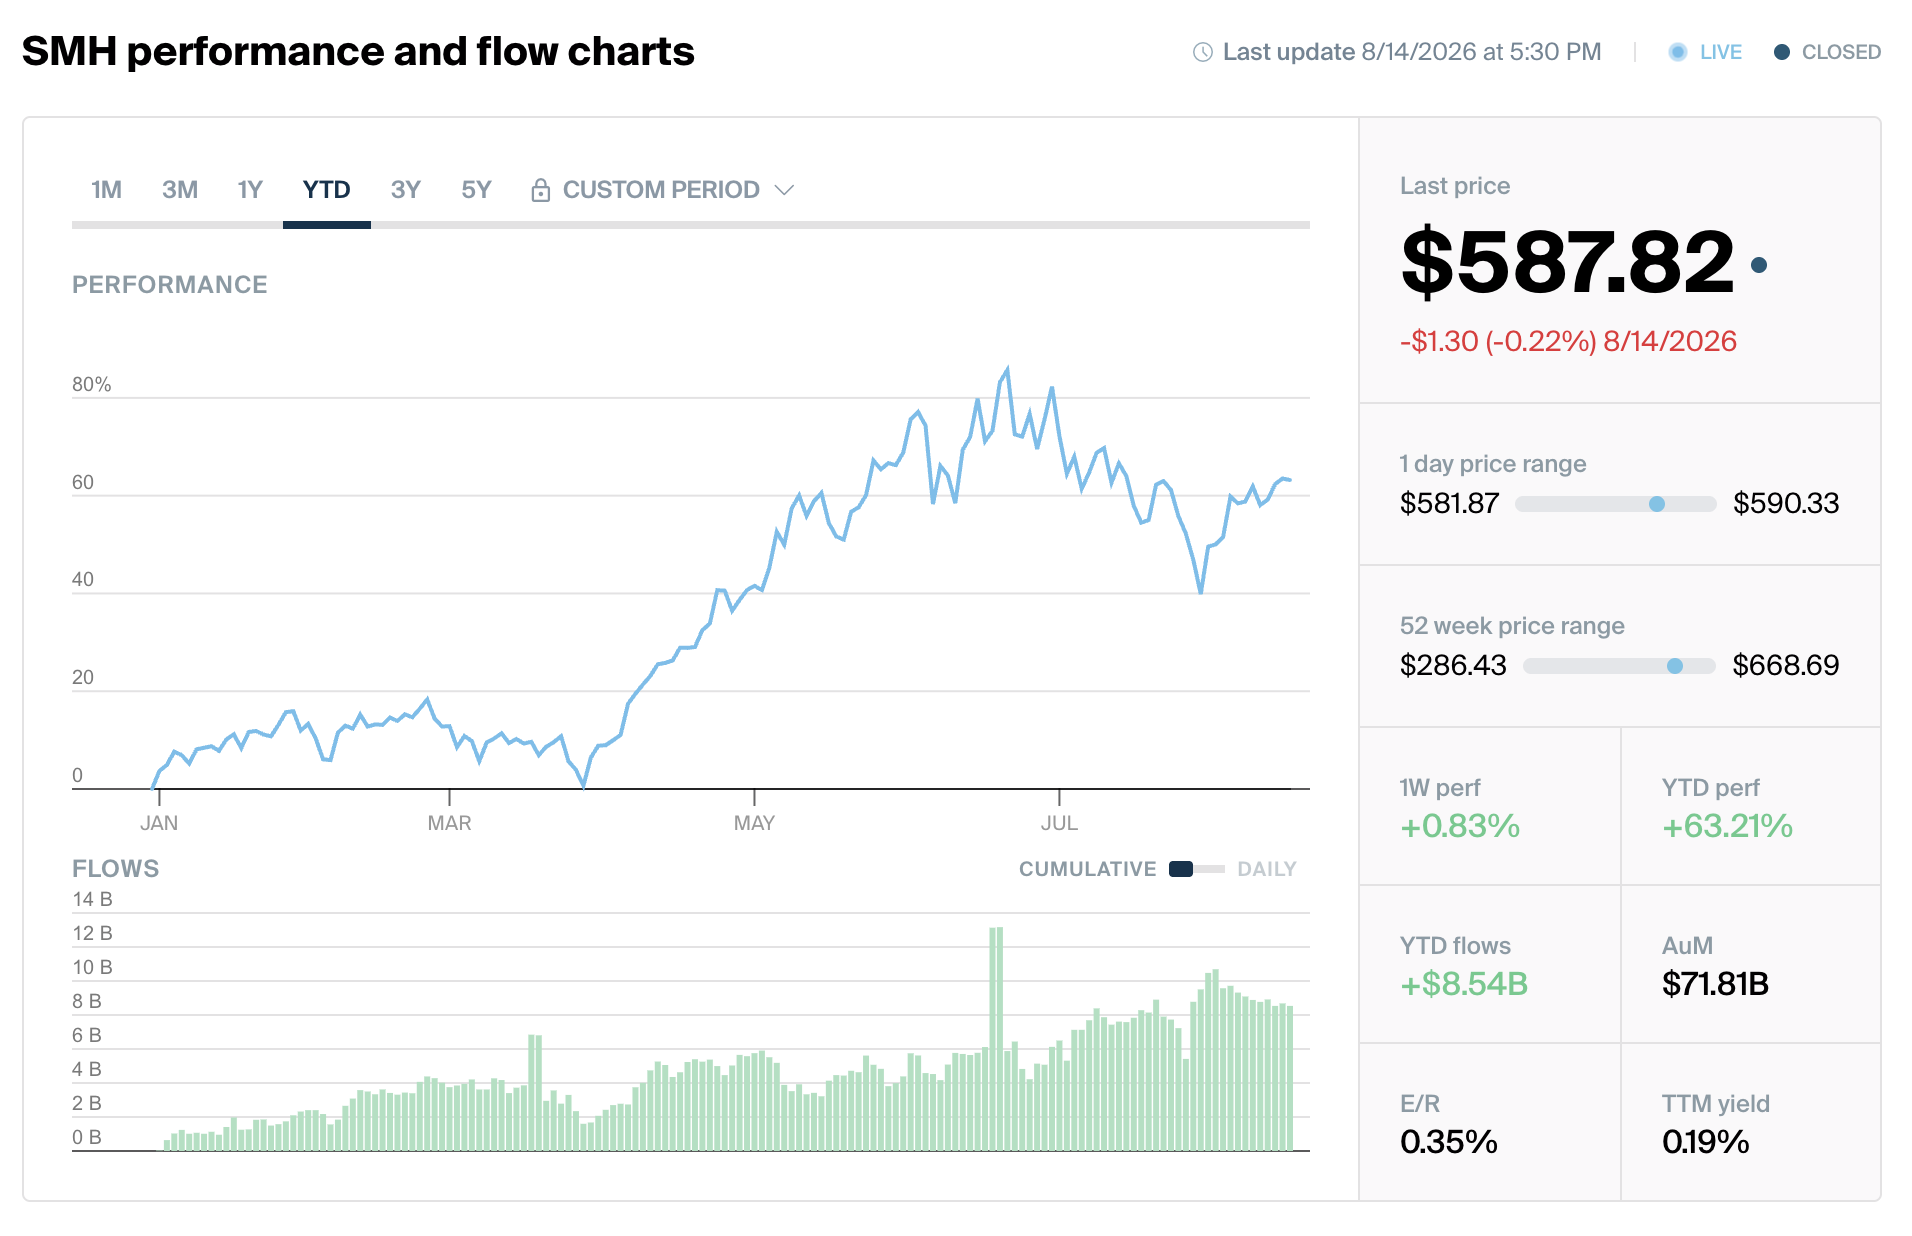Click the LIVE legend label
1912x1236 pixels.
coord(1721,52)
